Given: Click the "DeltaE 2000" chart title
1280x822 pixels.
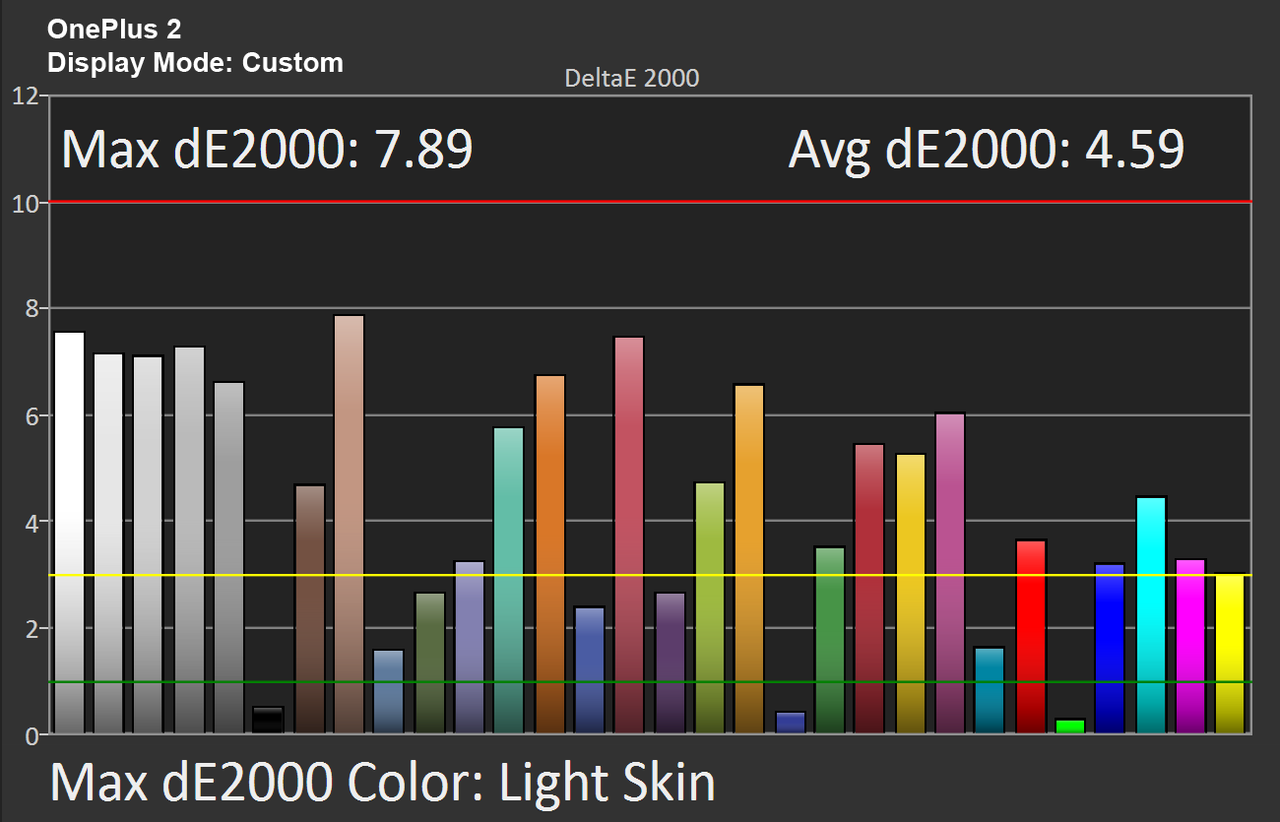Looking at the screenshot, I should point(632,78).
